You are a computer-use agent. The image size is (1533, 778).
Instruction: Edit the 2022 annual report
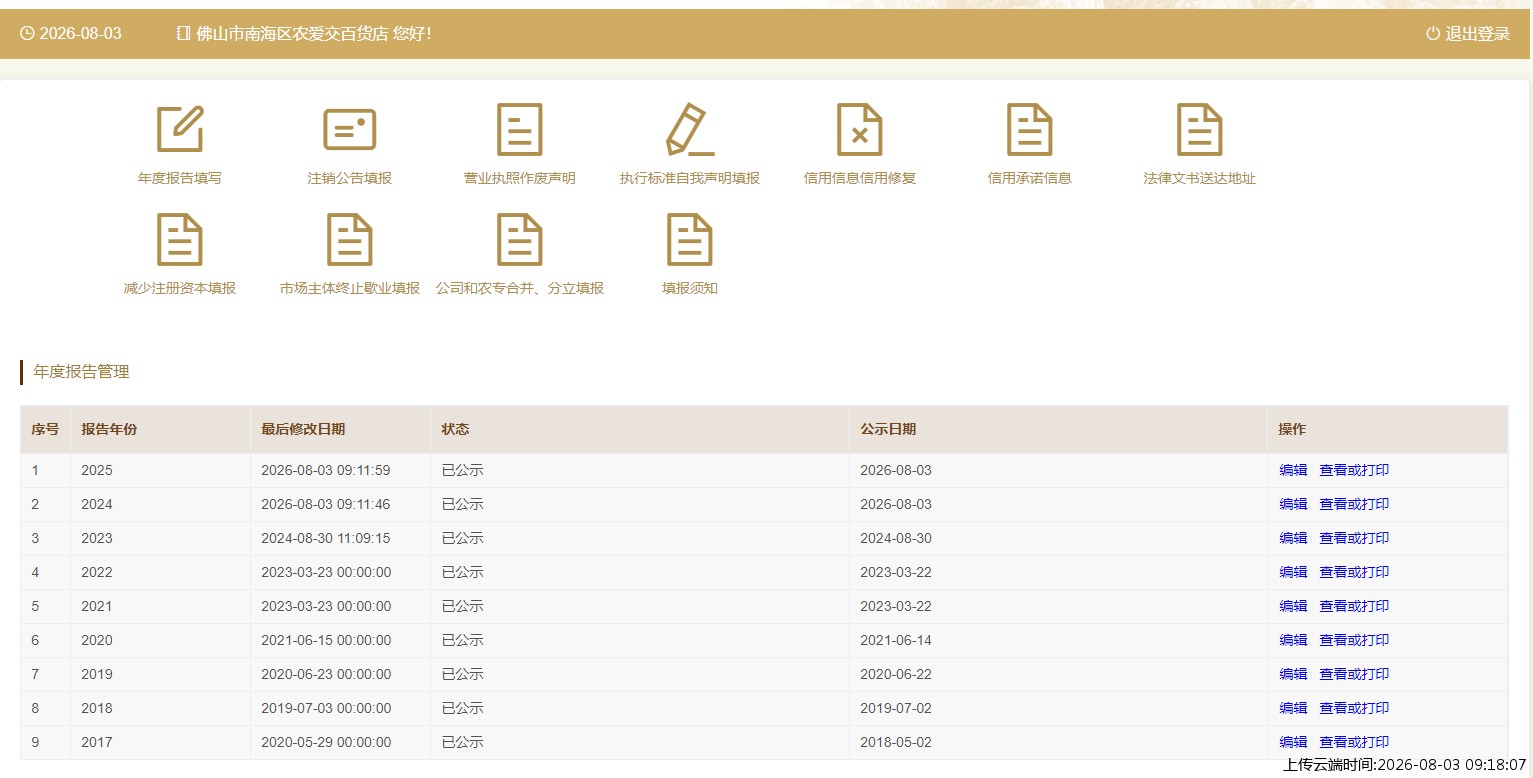click(1293, 572)
